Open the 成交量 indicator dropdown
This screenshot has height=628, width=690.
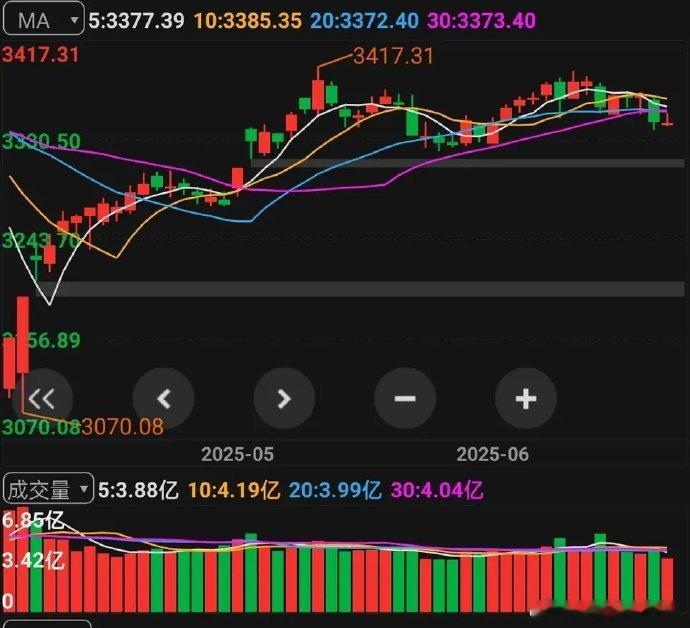tap(48, 489)
